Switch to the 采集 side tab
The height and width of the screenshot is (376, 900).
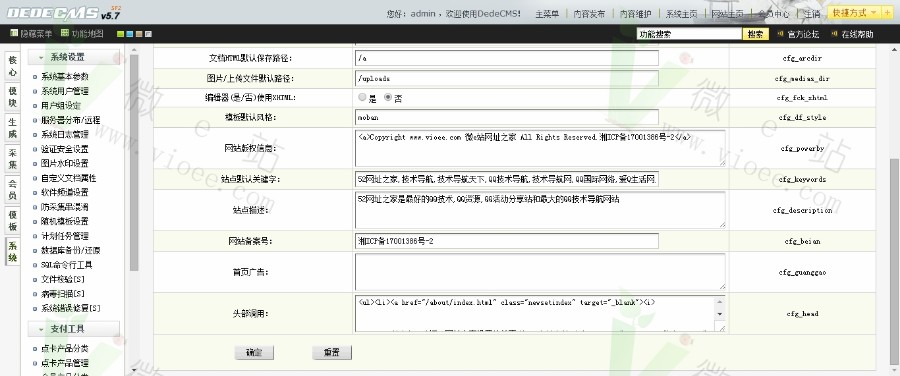tap(13, 159)
